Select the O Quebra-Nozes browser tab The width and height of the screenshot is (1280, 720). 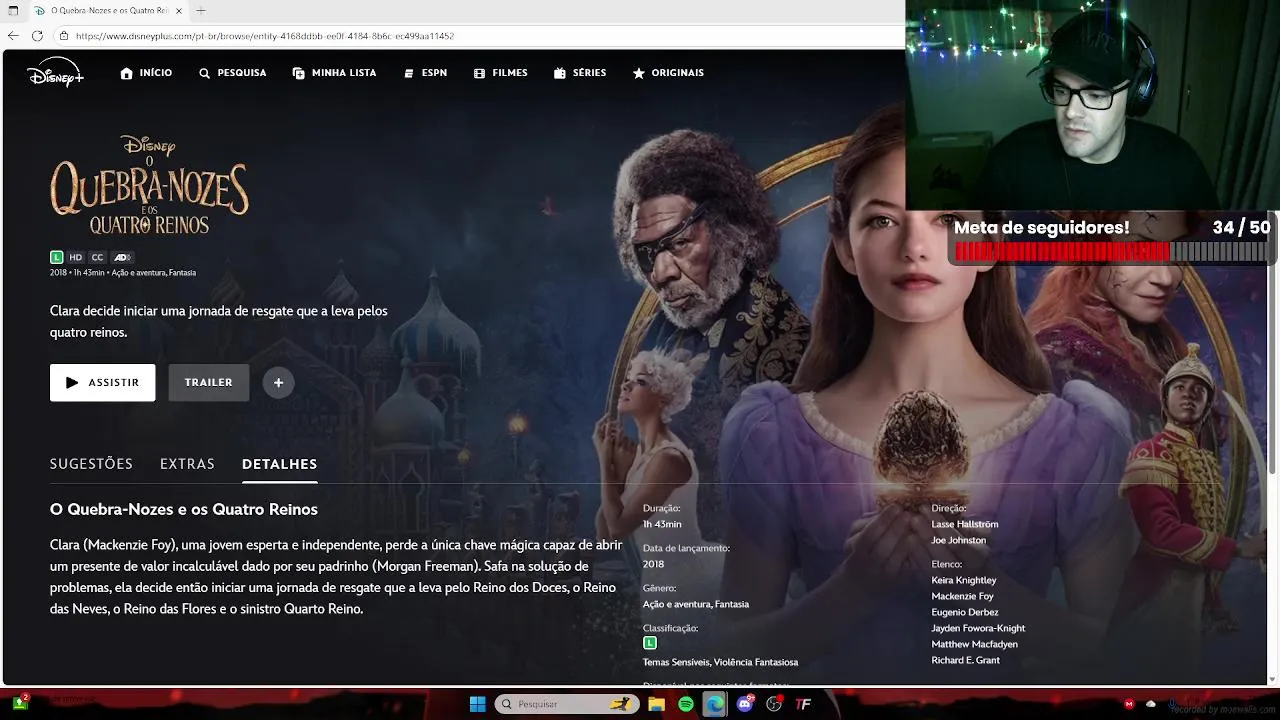(x=108, y=10)
